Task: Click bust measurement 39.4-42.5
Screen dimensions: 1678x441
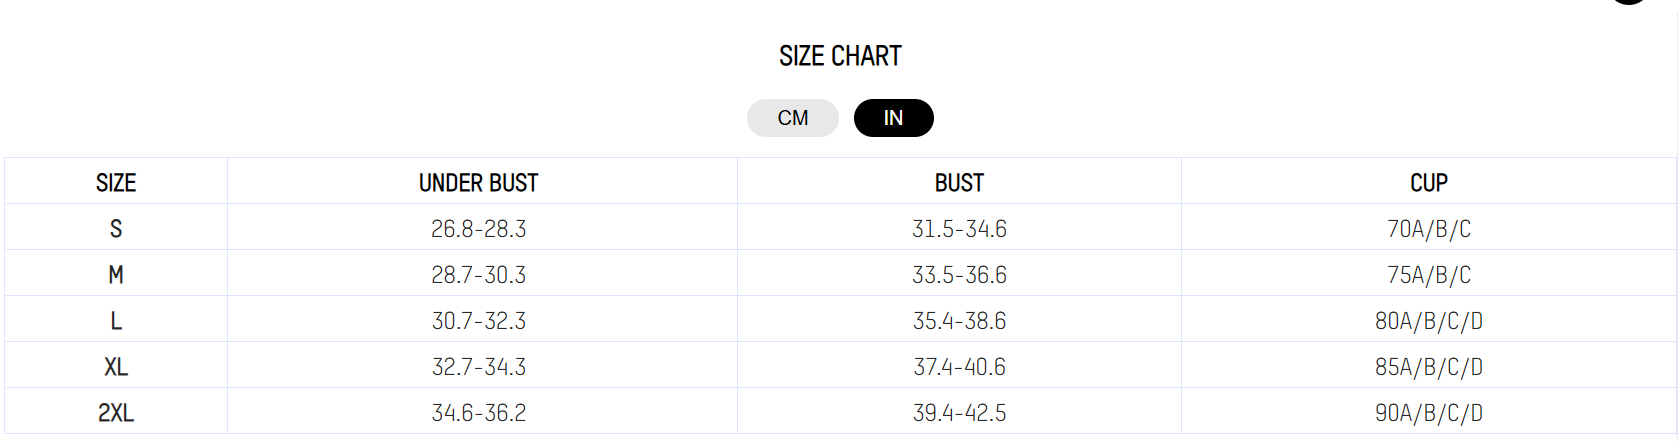Action: [959, 413]
